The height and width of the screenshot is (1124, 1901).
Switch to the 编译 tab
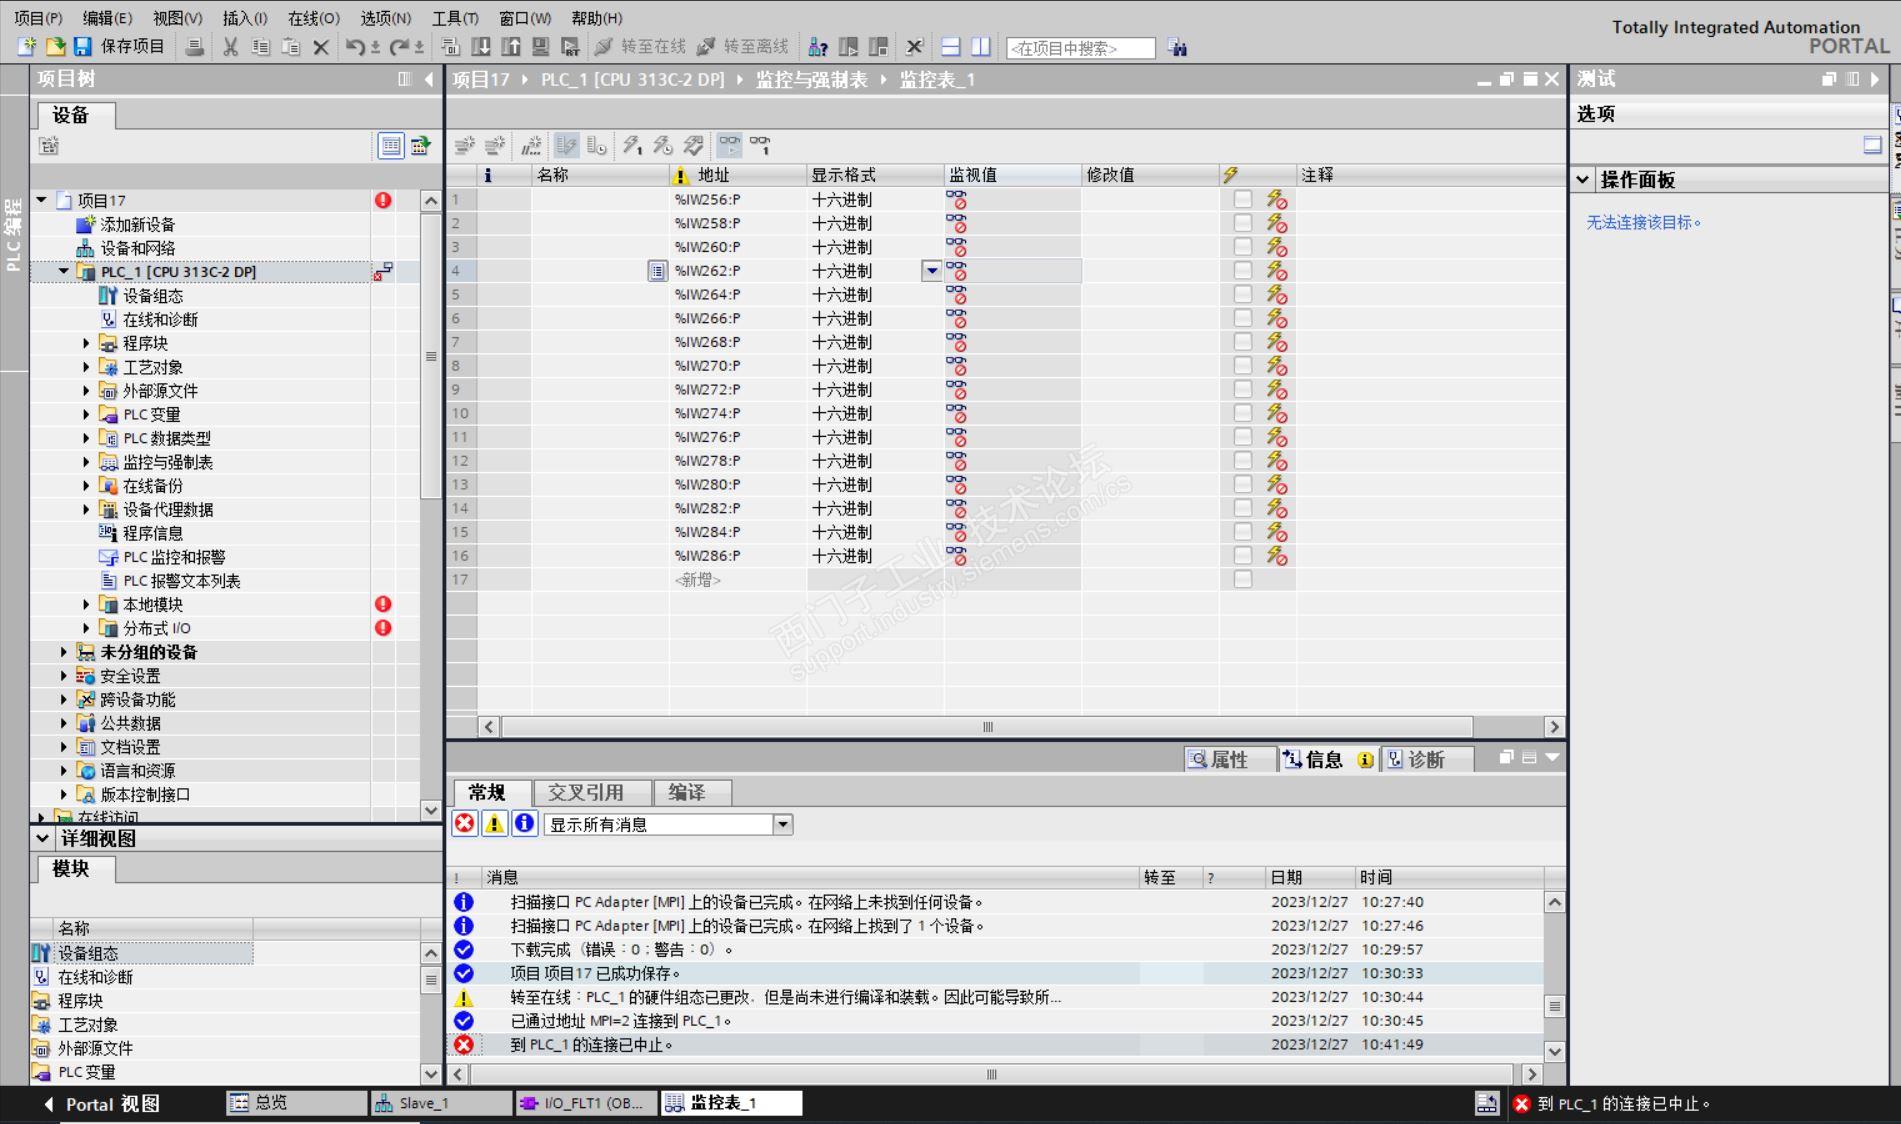pyautogui.click(x=692, y=792)
